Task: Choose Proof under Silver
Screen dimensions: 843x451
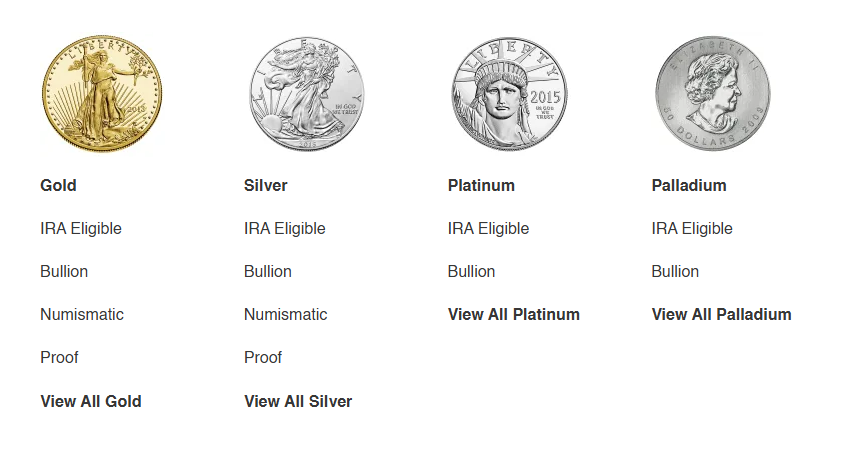Action: 263,357
